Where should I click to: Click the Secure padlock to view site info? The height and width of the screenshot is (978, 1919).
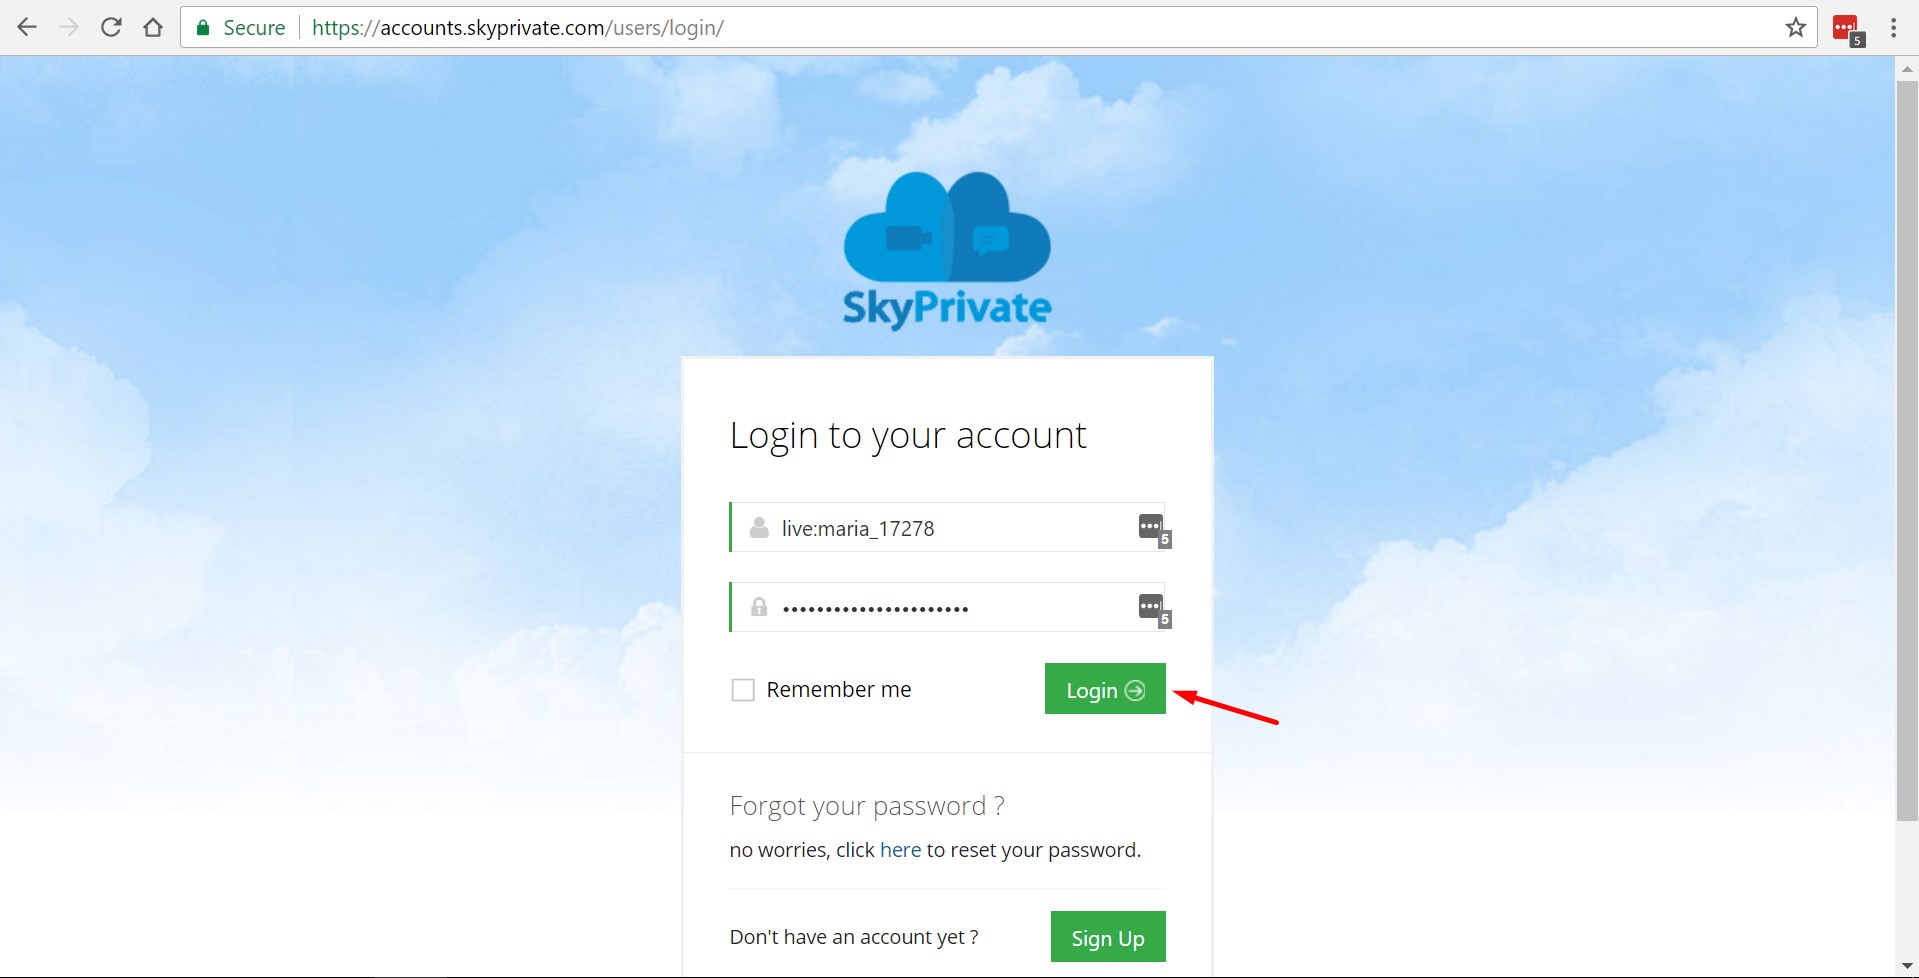pyautogui.click(x=202, y=27)
